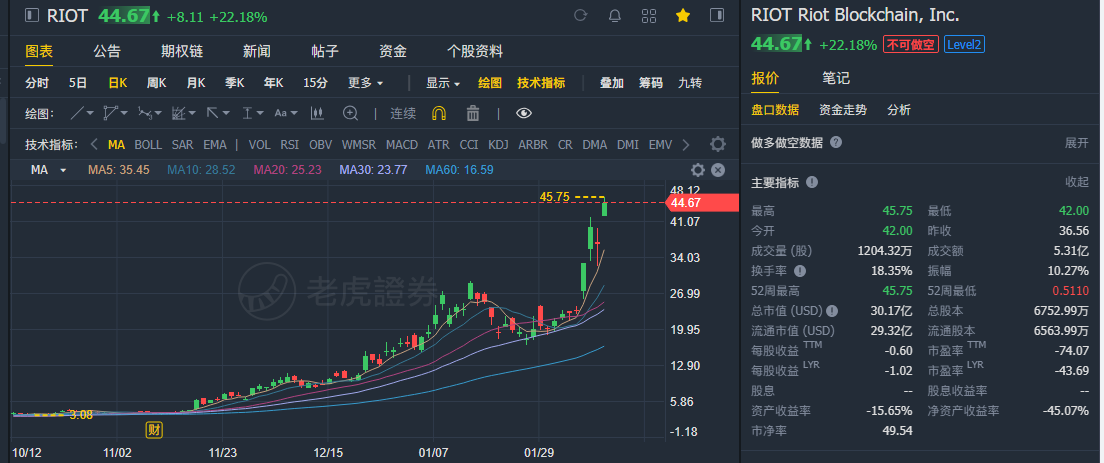Switch to the 帖子 tab
The image size is (1104, 463).
pyautogui.click(x=325, y=51)
